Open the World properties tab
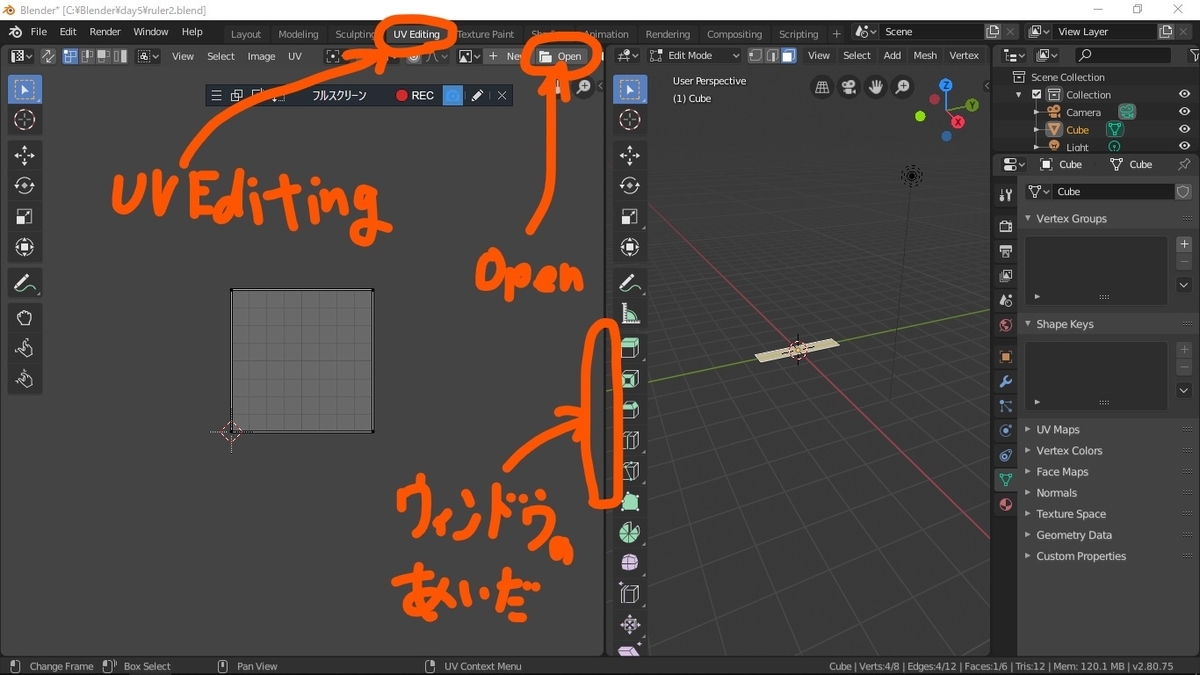This screenshot has width=1200, height=675. (1006, 325)
